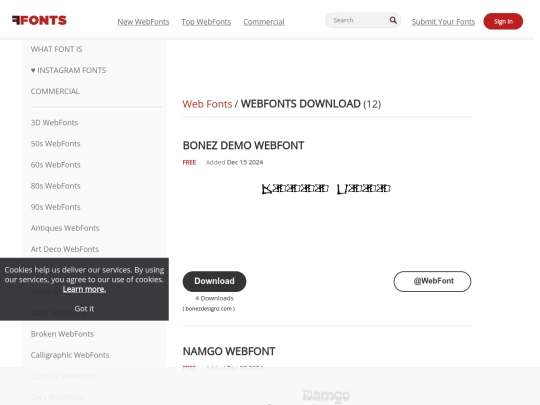Open bonezdesignz.com author link

209,309
